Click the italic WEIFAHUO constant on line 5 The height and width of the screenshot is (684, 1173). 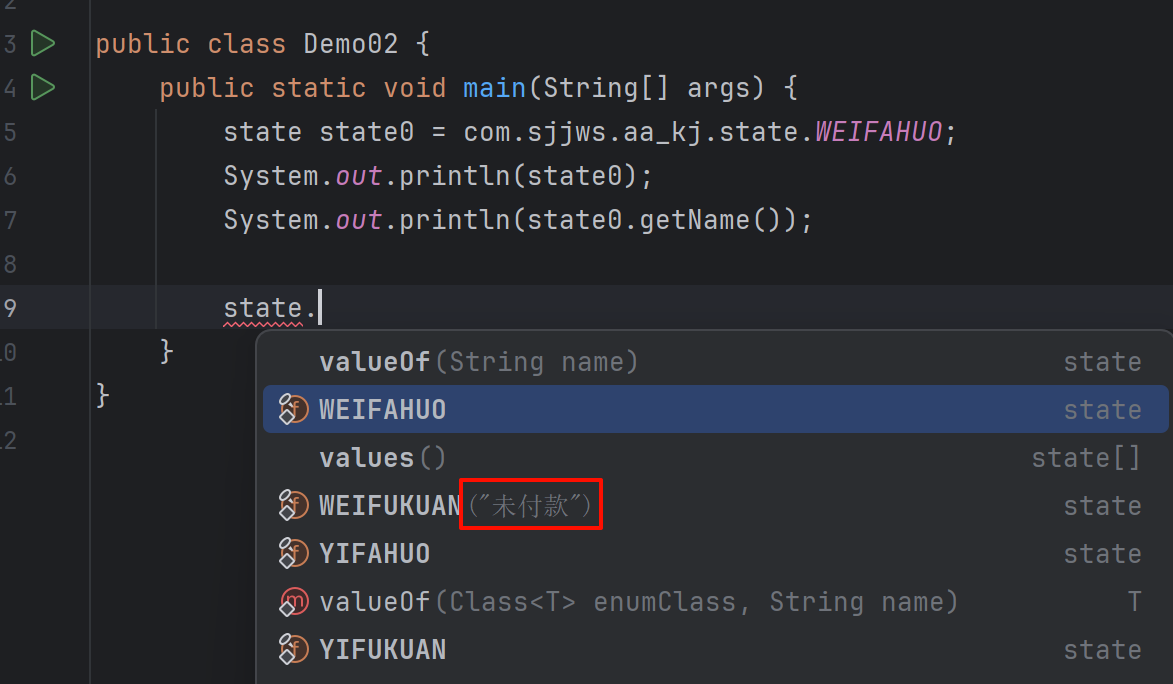click(x=878, y=133)
